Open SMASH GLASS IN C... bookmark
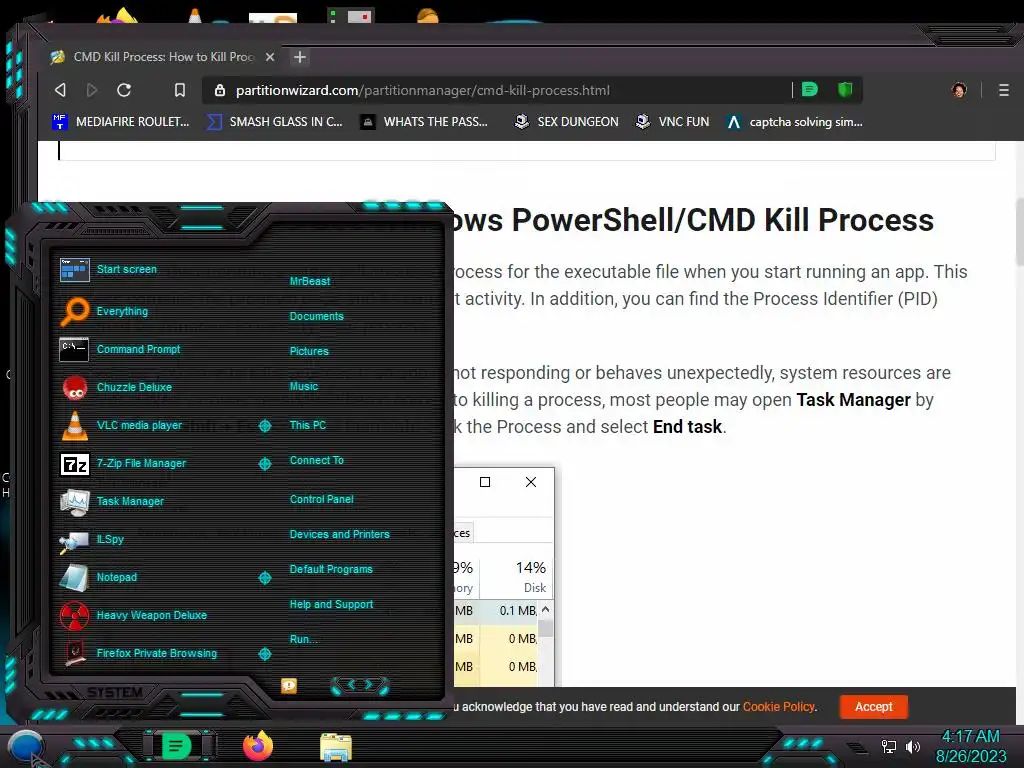The height and width of the screenshot is (768, 1024). point(274,121)
